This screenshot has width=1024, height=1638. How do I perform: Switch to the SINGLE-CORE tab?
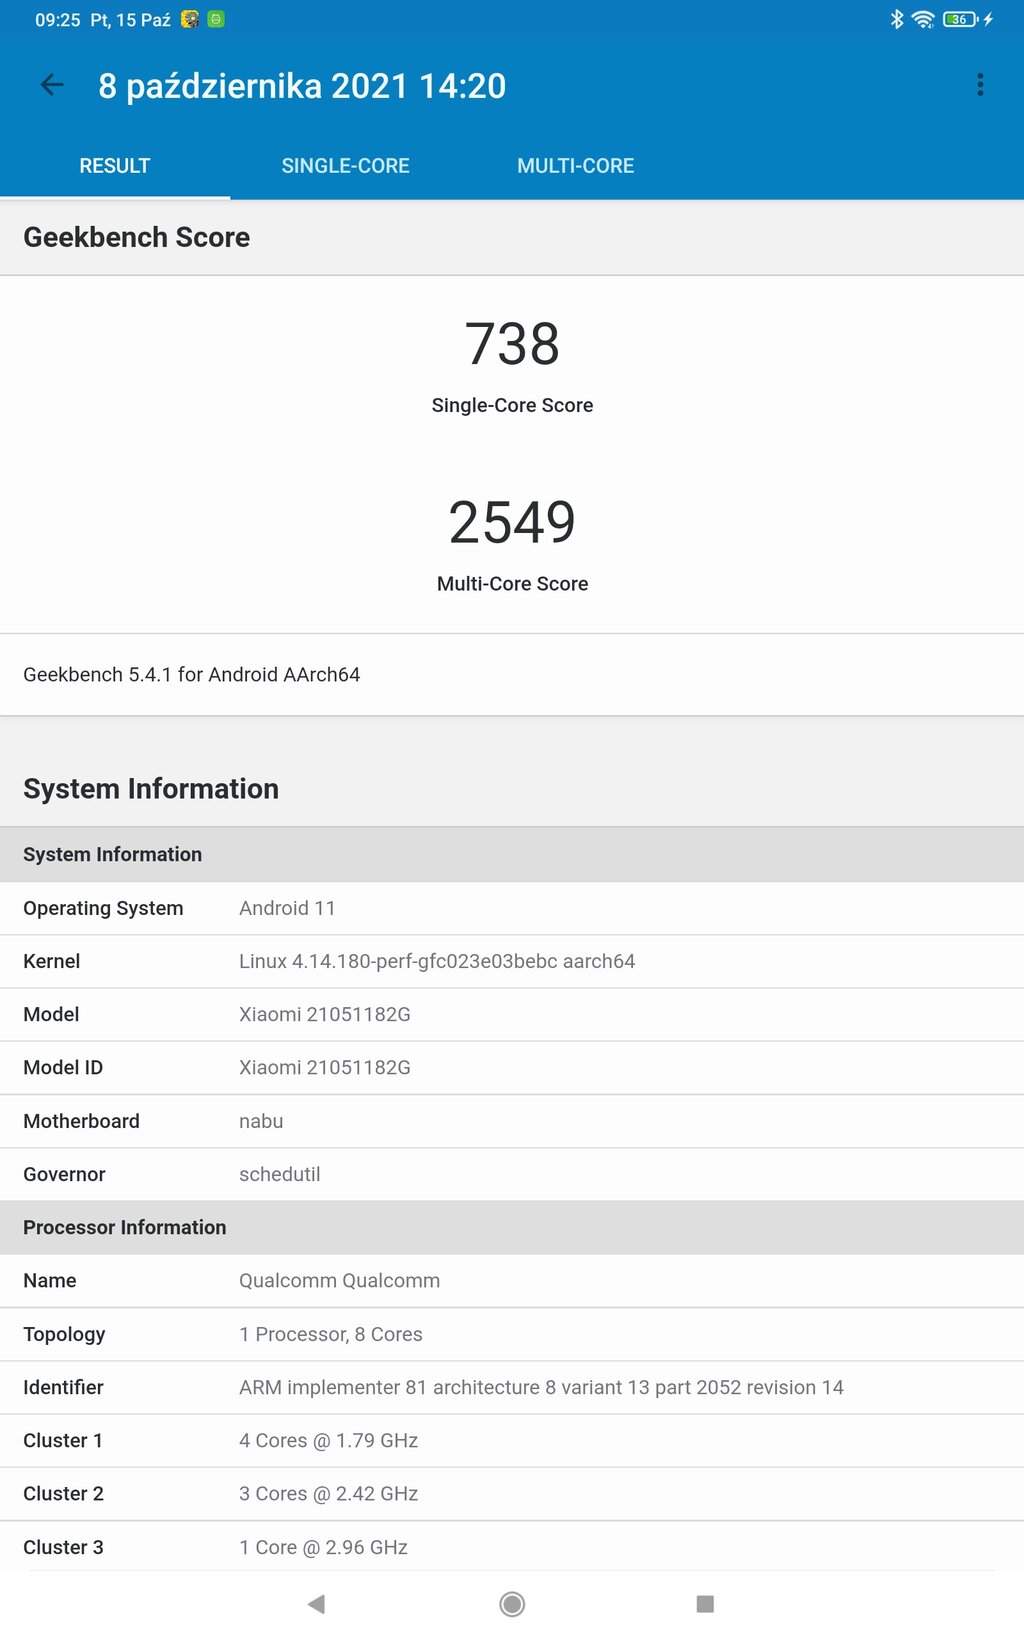pyautogui.click(x=345, y=166)
